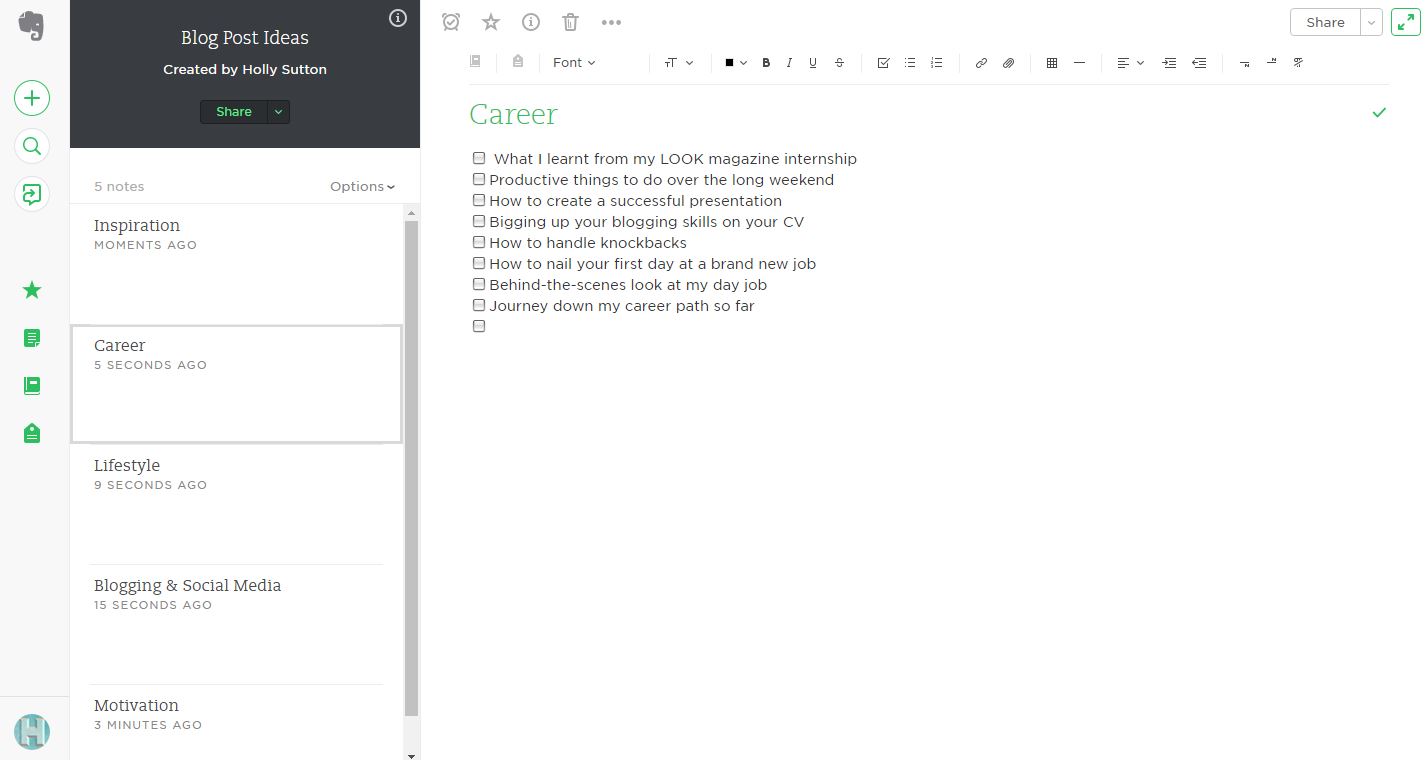Viewport: 1428px width, 760px height.
Task: Attach a file with paperclip icon
Action: click(x=1009, y=63)
